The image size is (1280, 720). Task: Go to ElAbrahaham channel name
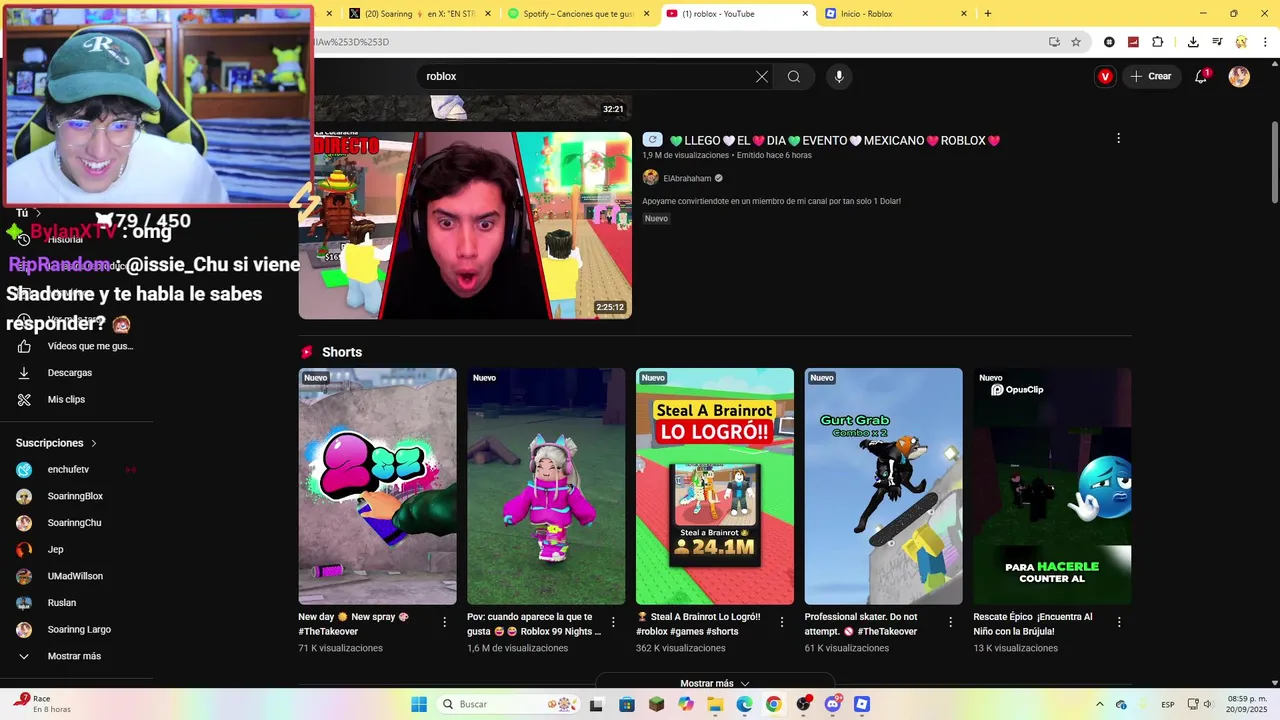point(687,179)
